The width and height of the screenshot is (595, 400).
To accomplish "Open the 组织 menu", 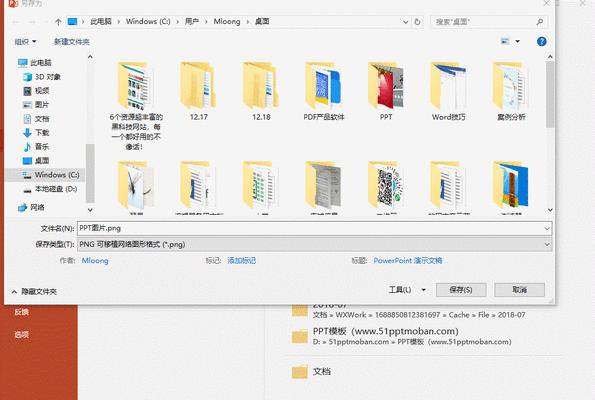I will pyautogui.click(x=25, y=42).
